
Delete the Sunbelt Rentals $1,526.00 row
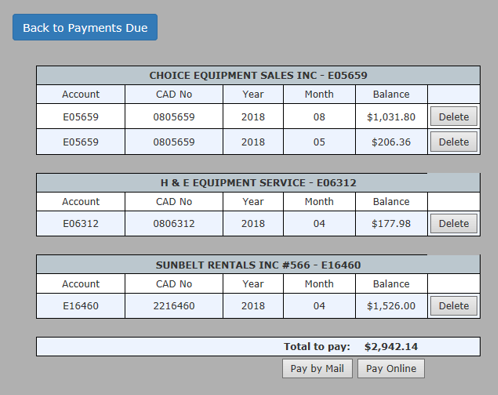coord(454,306)
